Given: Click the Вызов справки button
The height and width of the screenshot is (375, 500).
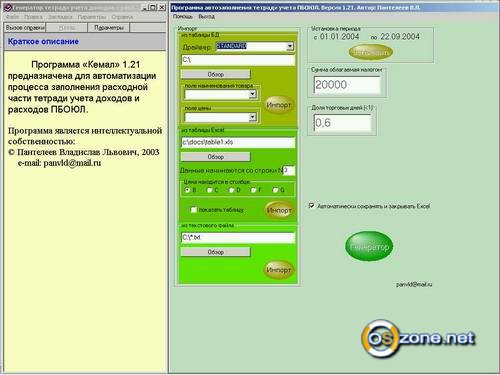Looking at the screenshot, I should (x=25, y=28).
